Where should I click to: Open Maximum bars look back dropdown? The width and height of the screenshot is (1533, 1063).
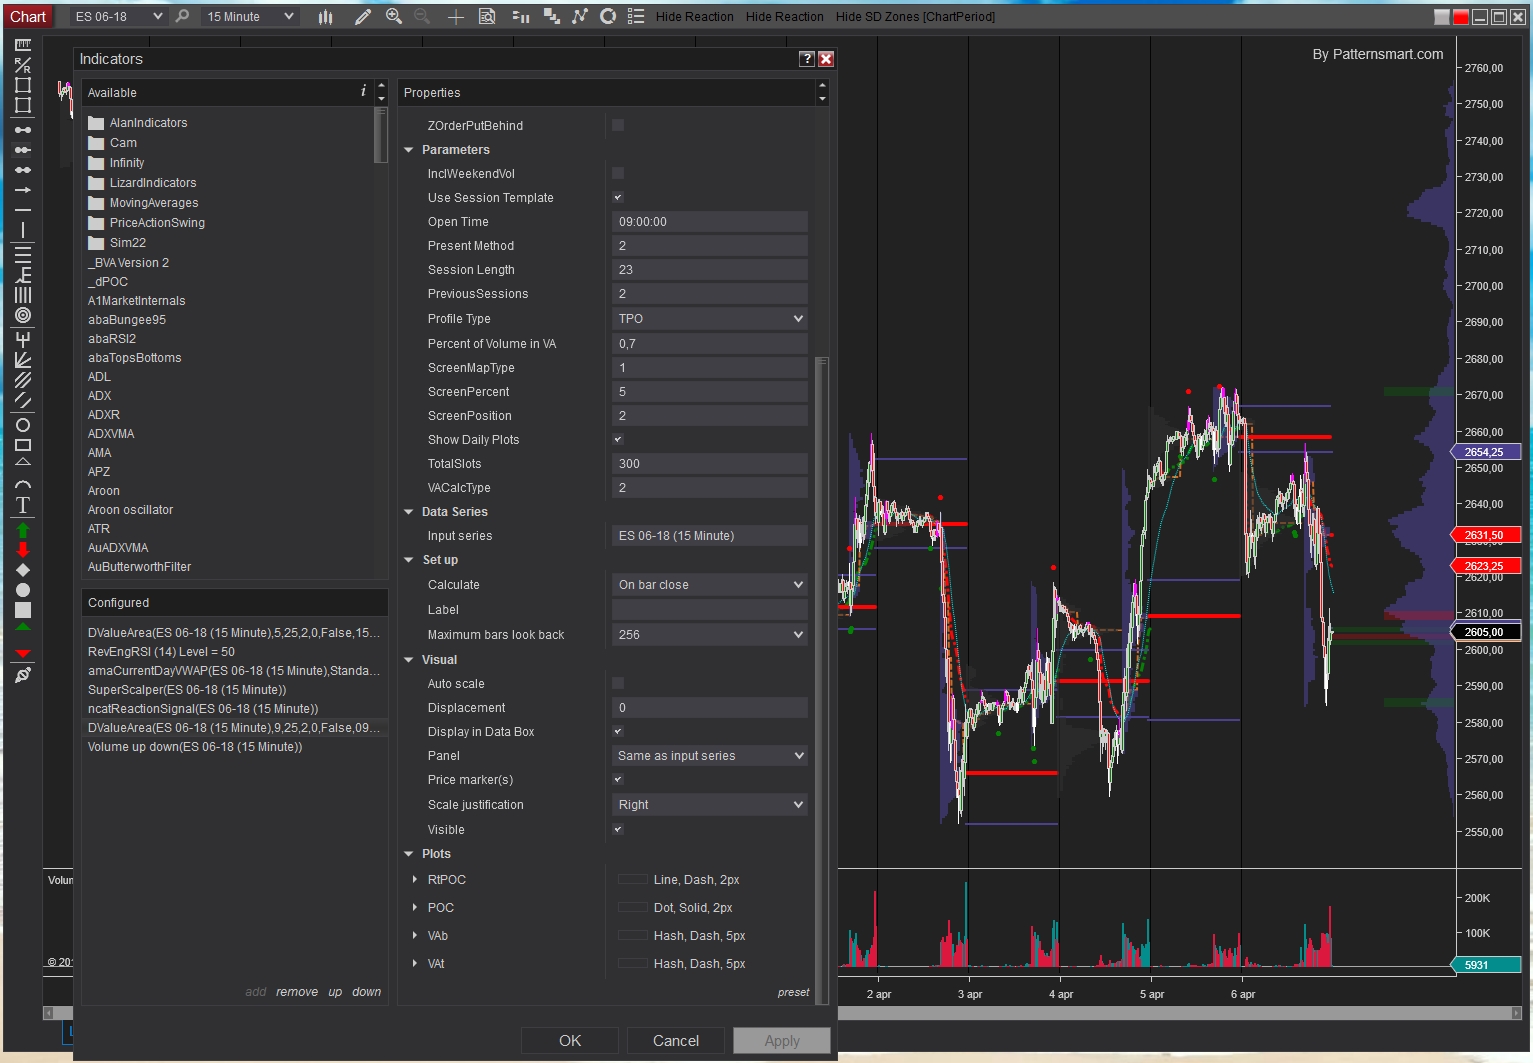tap(710, 635)
